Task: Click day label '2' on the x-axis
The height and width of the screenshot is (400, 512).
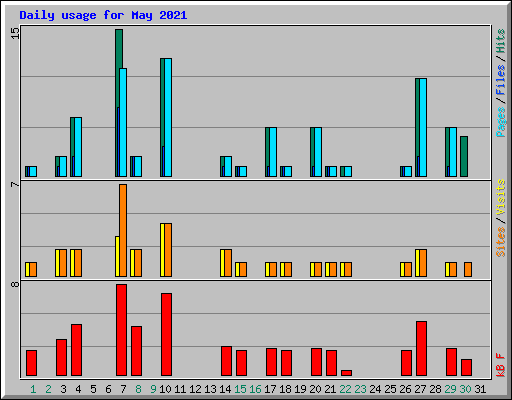Action: point(48,389)
